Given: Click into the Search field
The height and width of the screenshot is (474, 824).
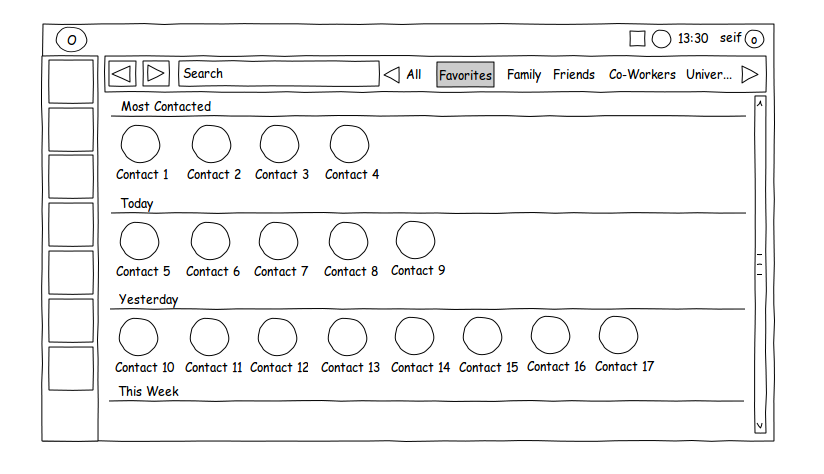Looking at the screenshot, I should 278,73.
